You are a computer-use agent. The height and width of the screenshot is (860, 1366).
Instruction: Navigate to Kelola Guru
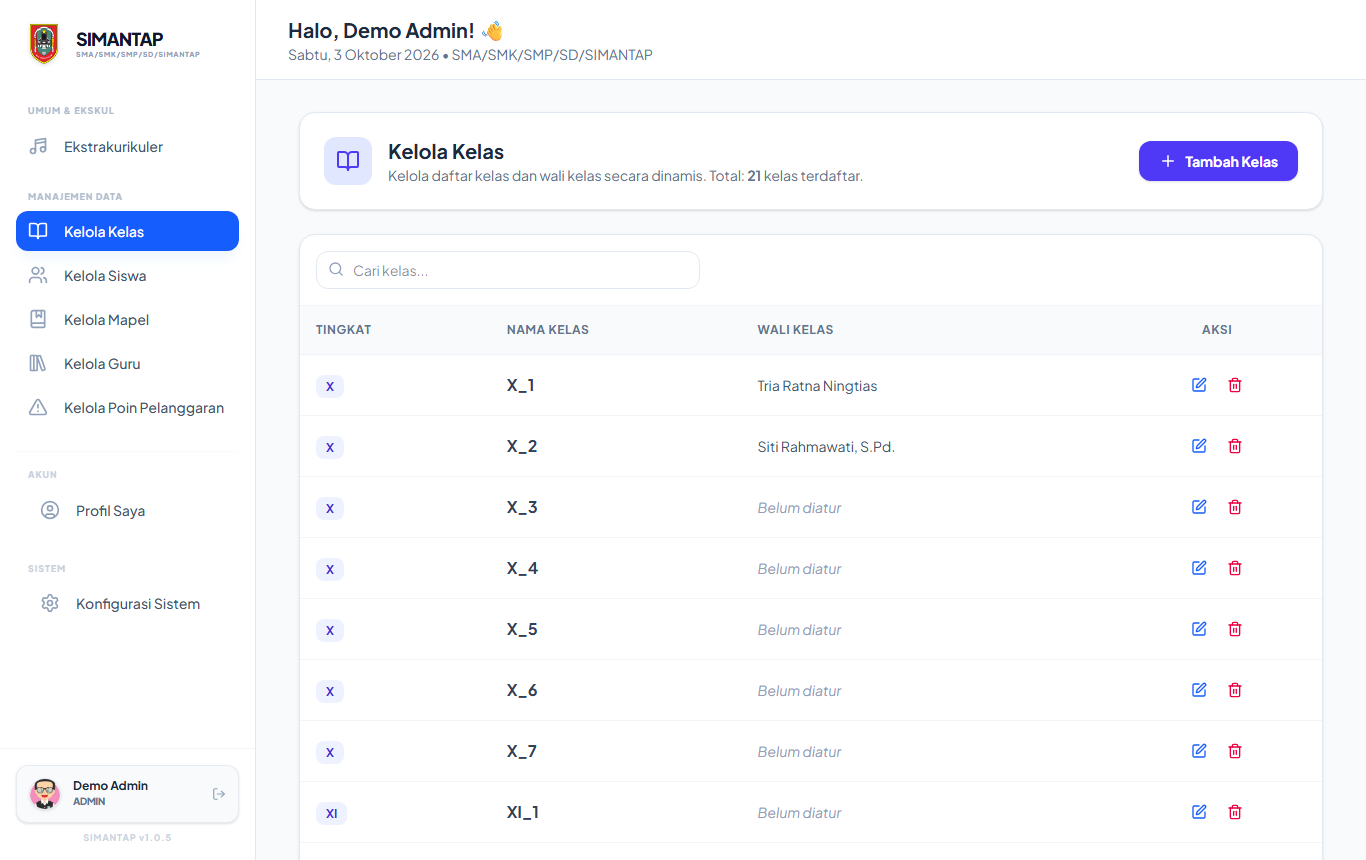coord(127,363)
